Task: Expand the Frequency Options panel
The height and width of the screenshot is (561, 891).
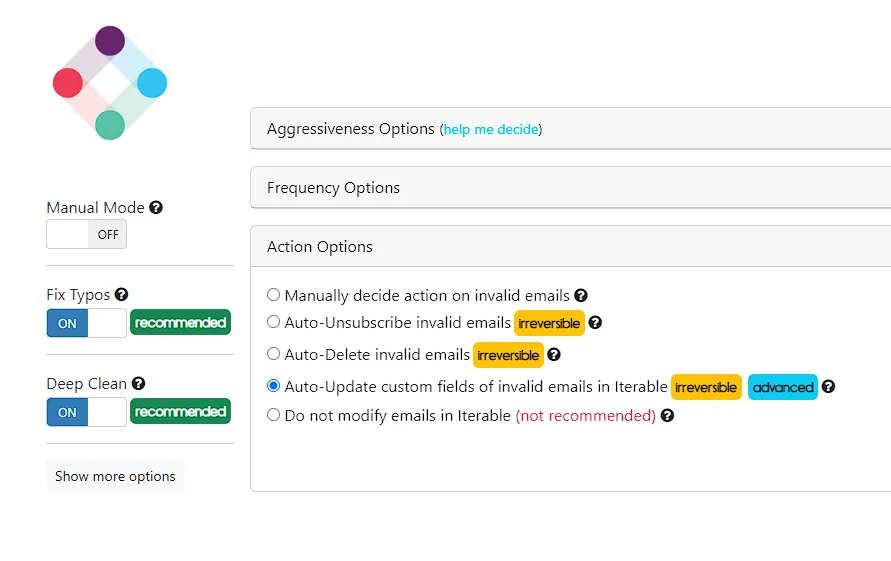Action: [x=571, y=188]
